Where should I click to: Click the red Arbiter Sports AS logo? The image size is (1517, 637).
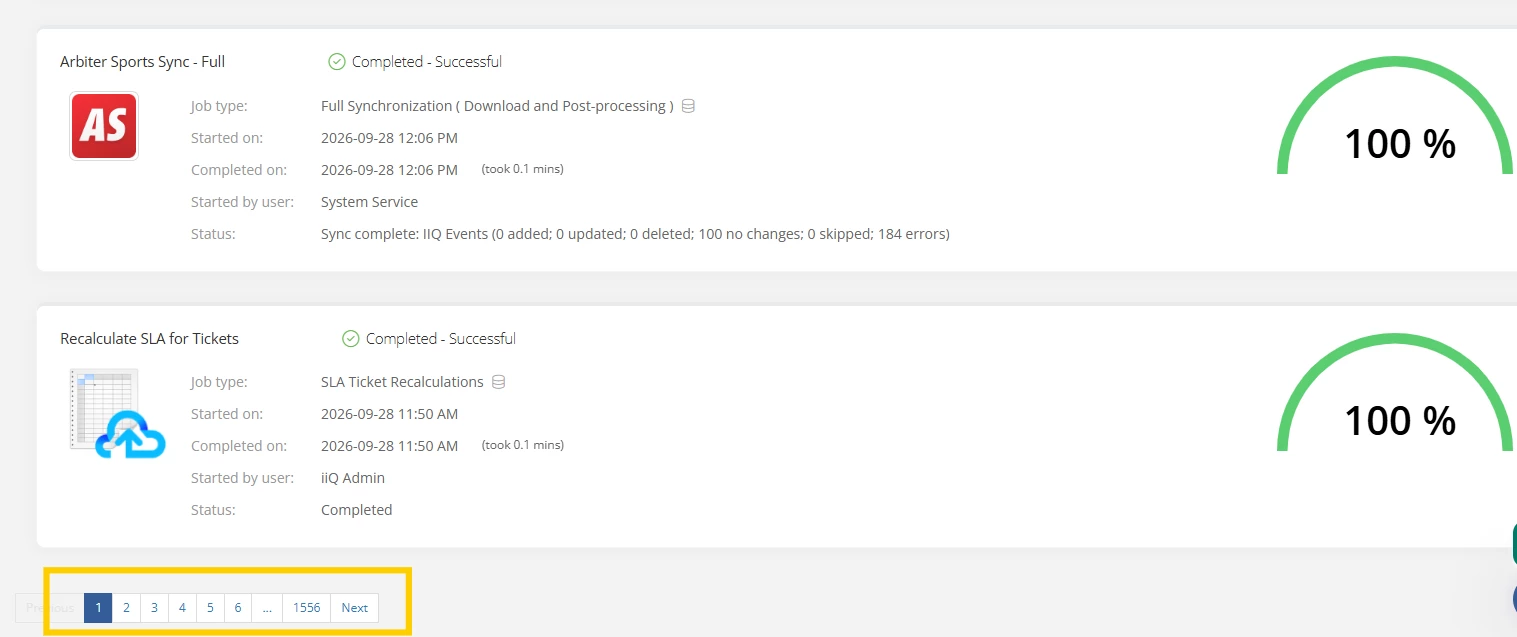[104, 126]
